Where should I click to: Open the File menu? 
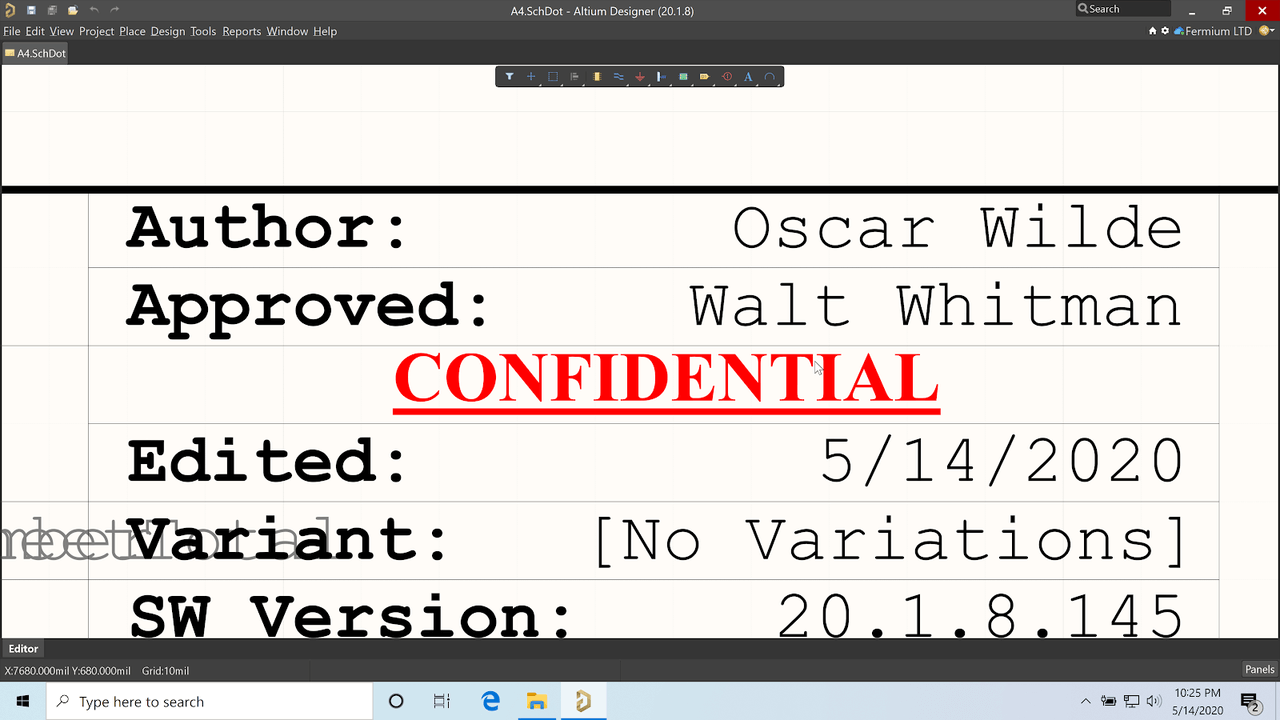(x=12, y=31)
